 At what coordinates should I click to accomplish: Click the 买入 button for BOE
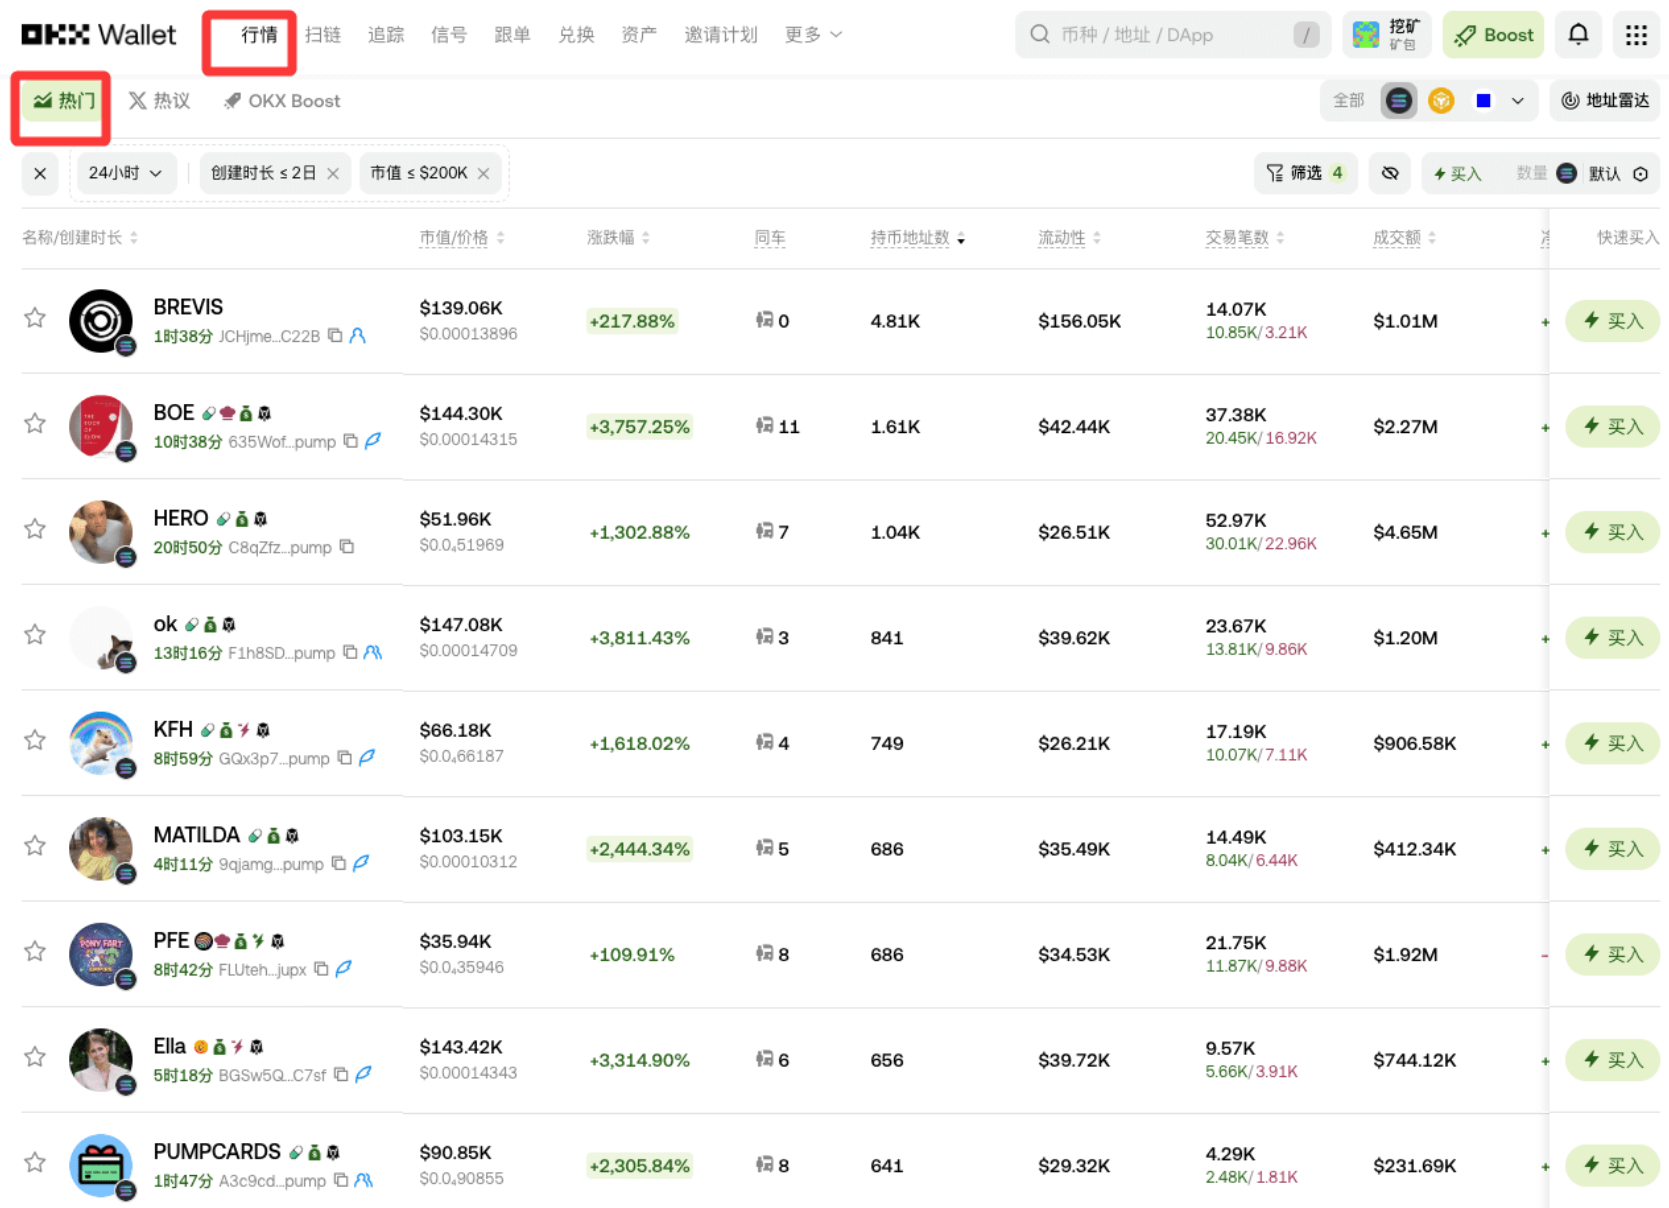1612,427
